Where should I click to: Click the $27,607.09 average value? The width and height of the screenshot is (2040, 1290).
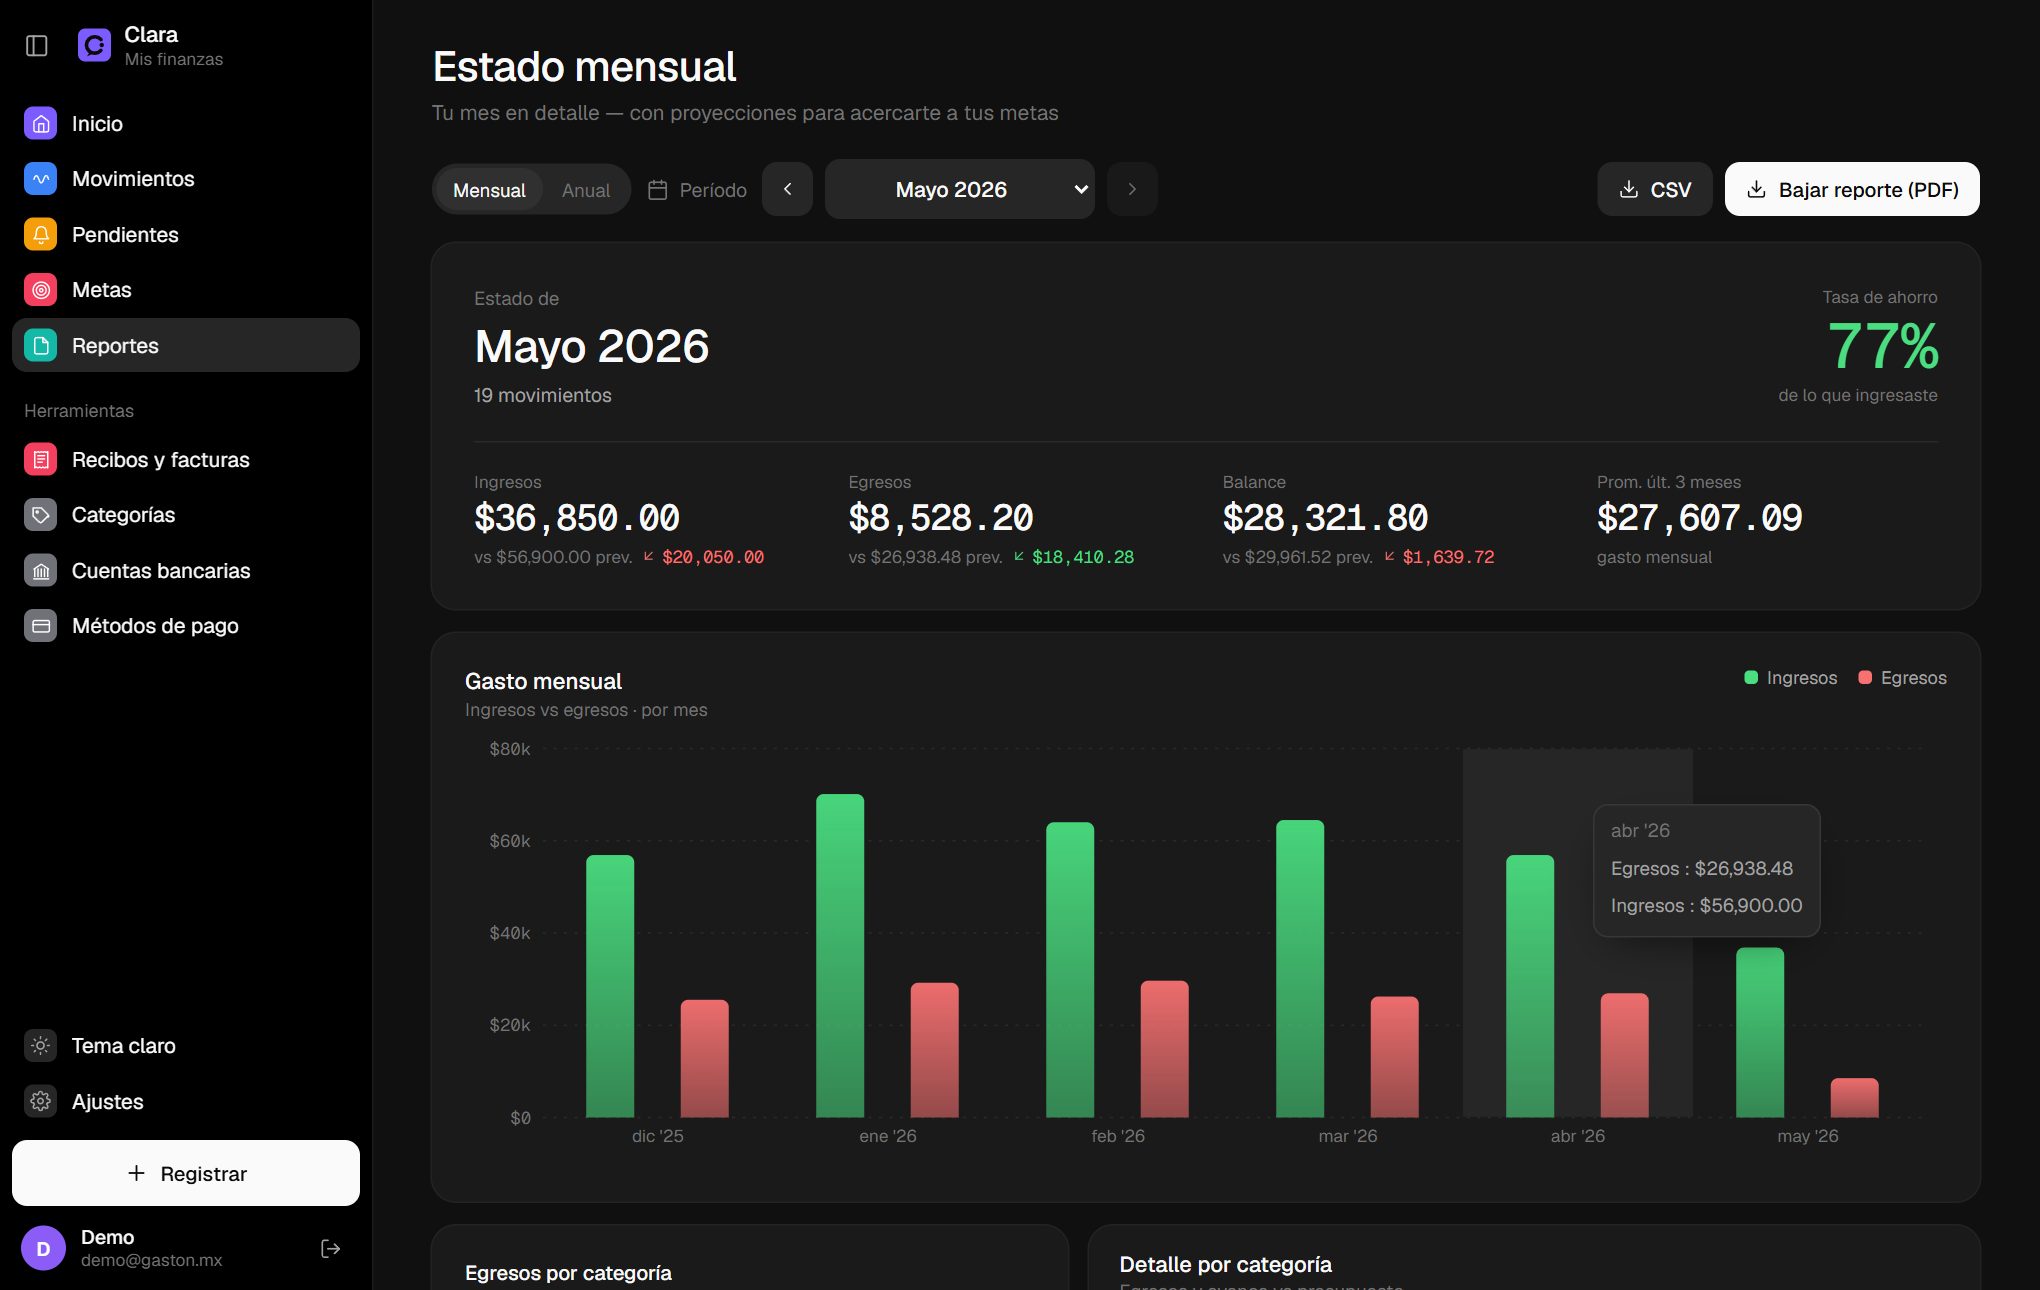tap(1699, 518)
